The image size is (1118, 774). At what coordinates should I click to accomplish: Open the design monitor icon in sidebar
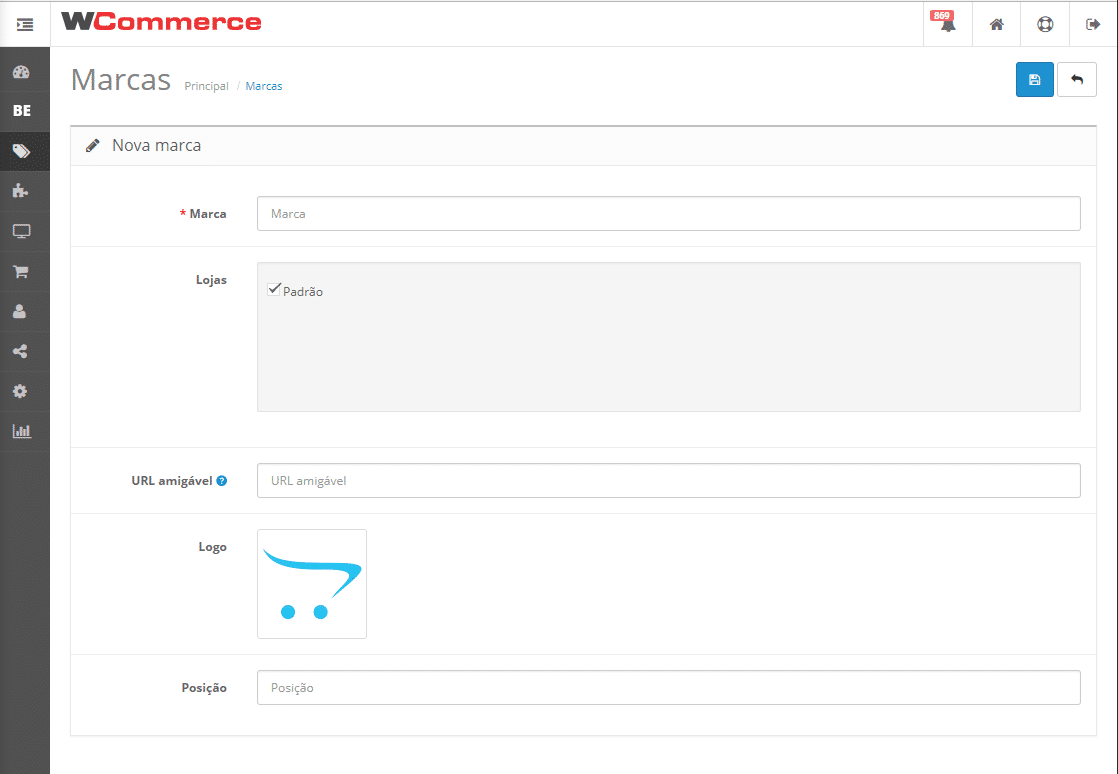click(21, 231)
